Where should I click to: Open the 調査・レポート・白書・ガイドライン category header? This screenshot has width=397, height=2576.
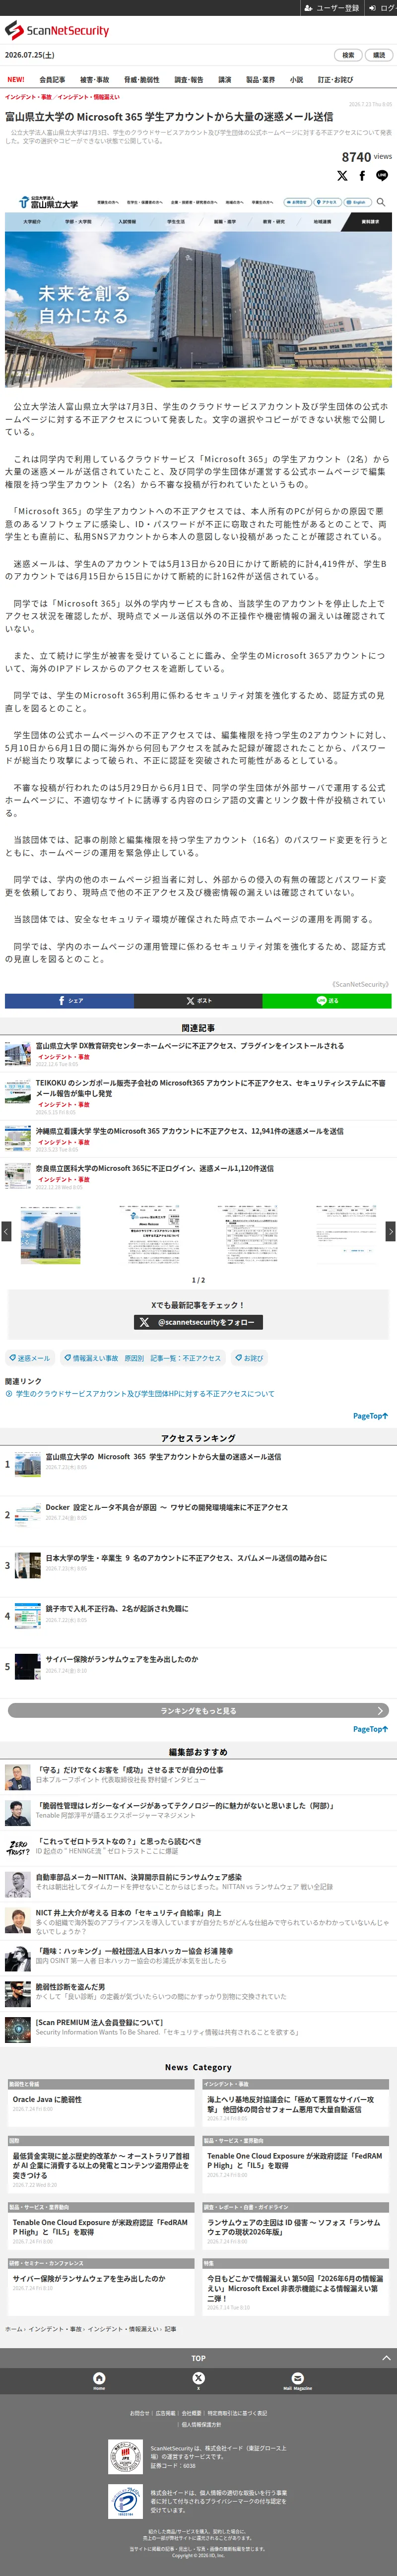[295, 2207]
